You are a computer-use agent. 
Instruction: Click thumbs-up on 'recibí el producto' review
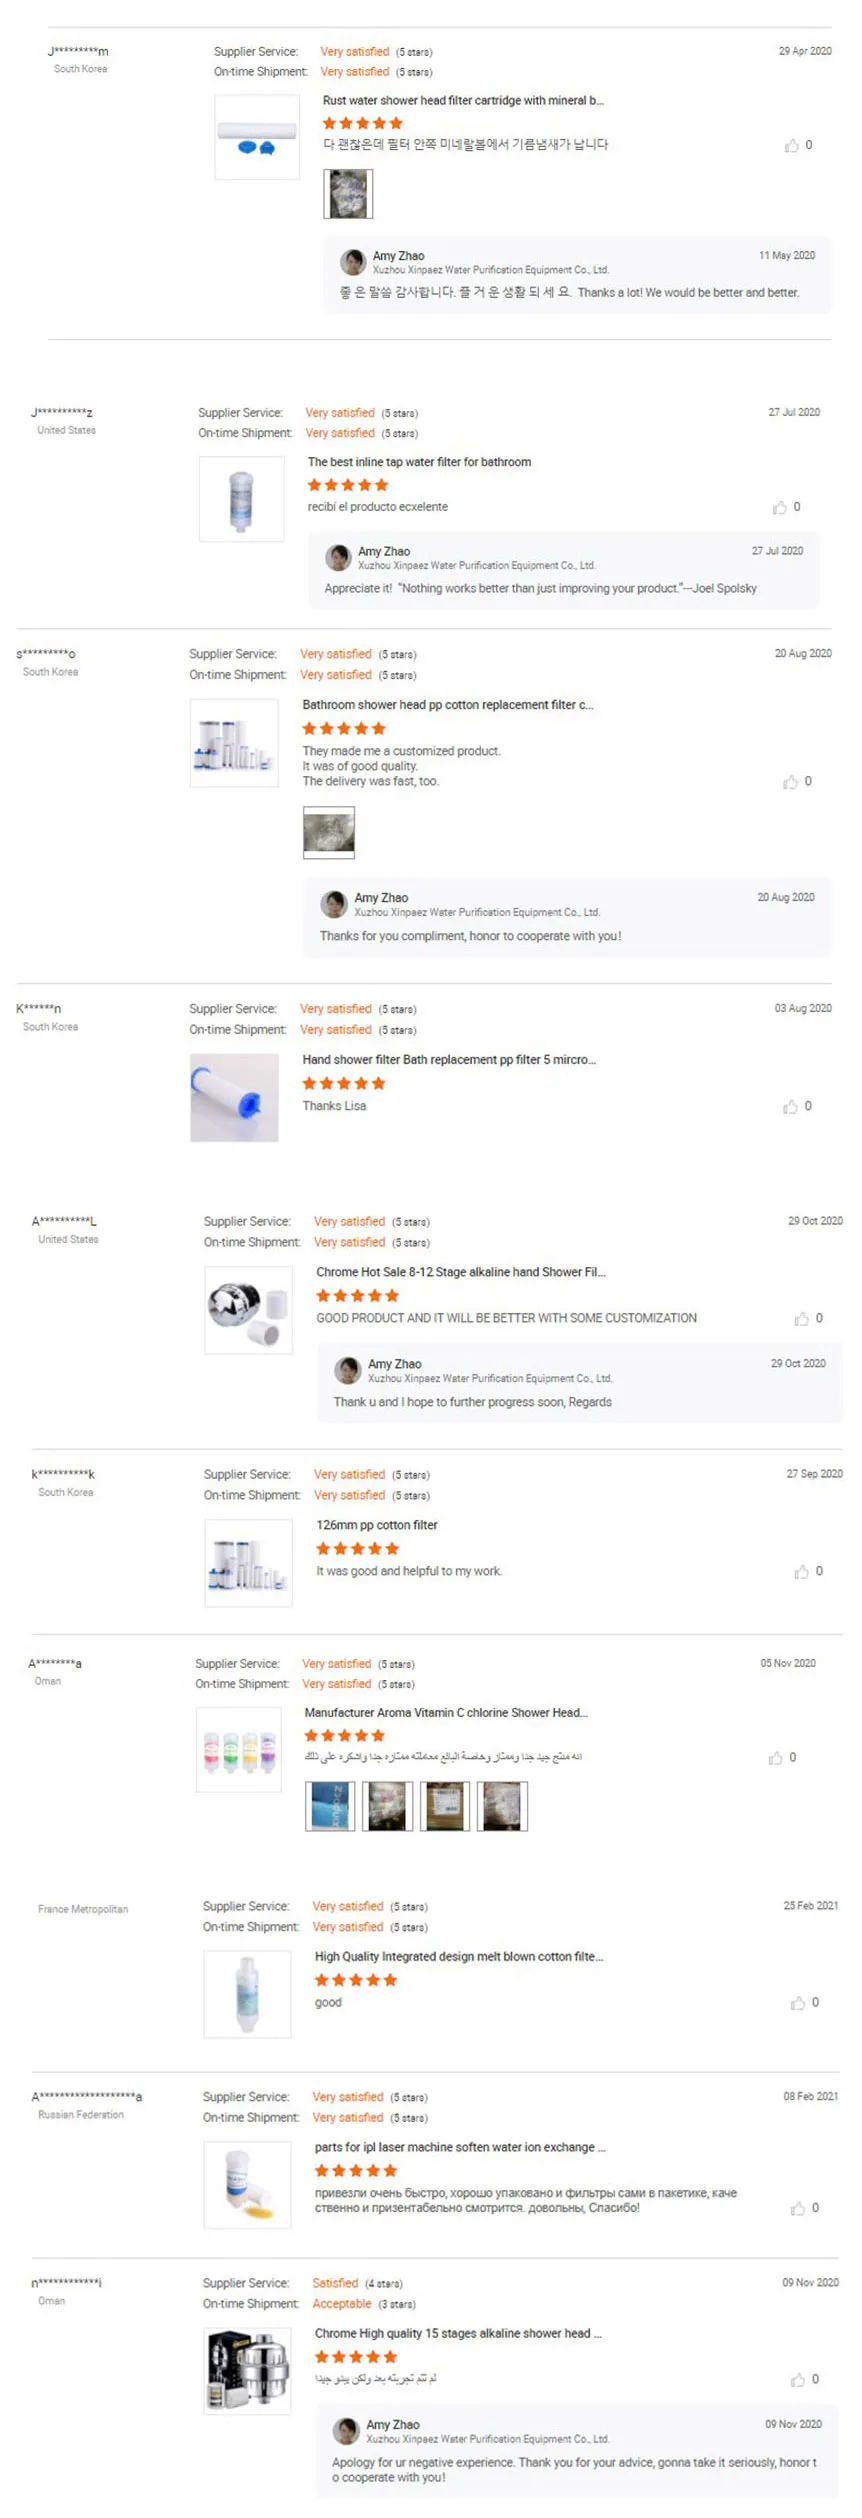[x=780, y=508]
